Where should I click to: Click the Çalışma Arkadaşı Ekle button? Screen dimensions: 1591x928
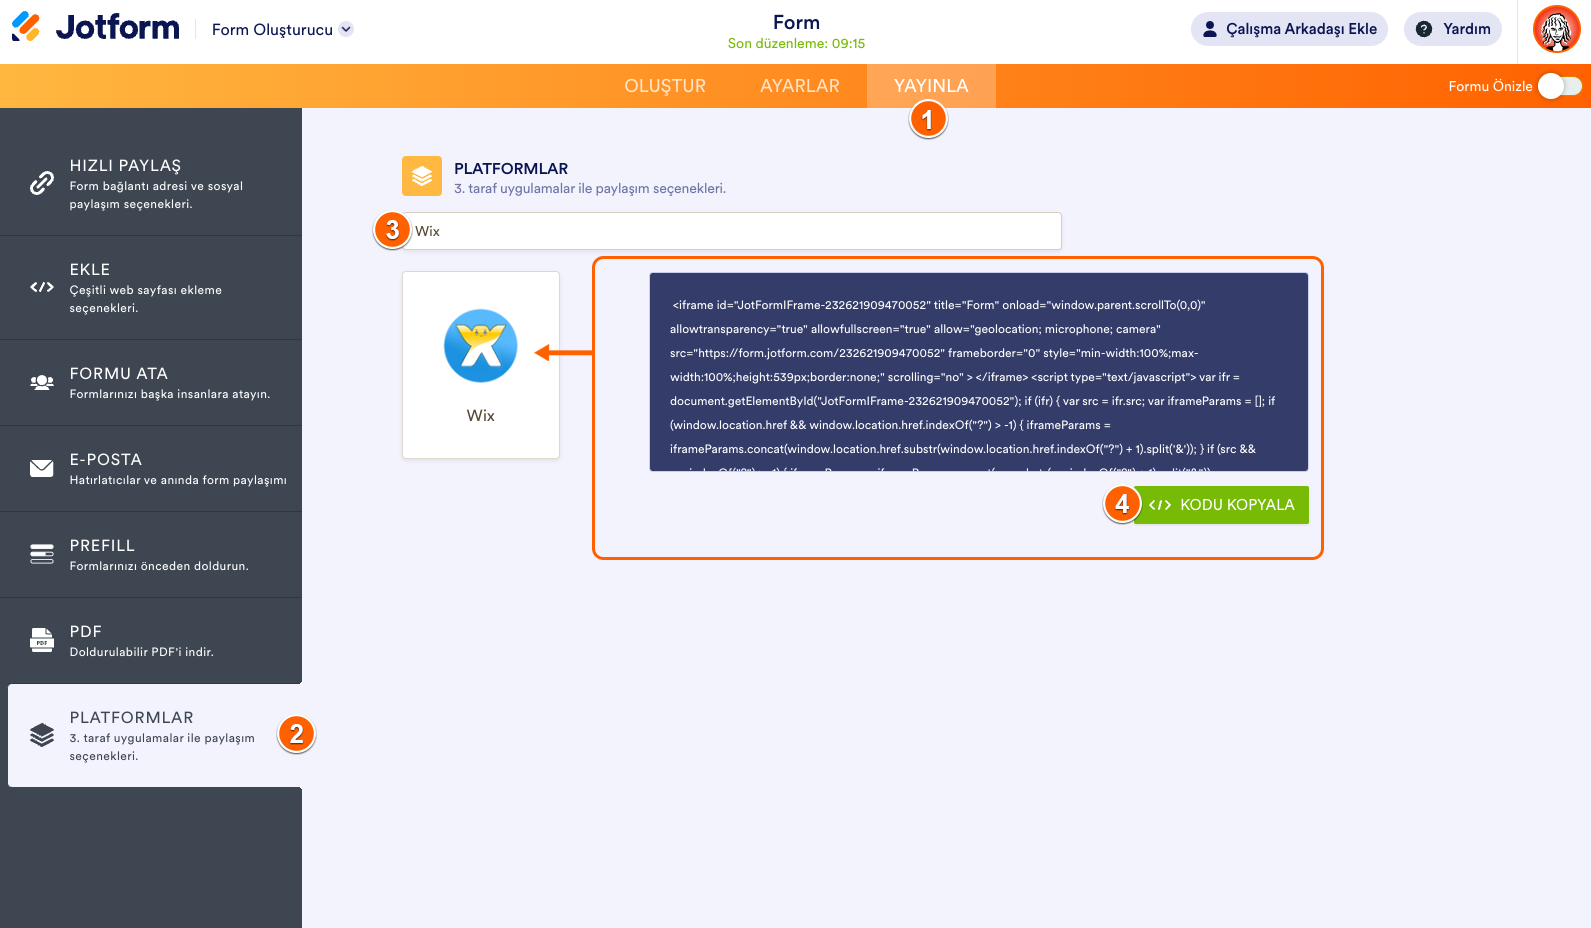click(1289, 29)
